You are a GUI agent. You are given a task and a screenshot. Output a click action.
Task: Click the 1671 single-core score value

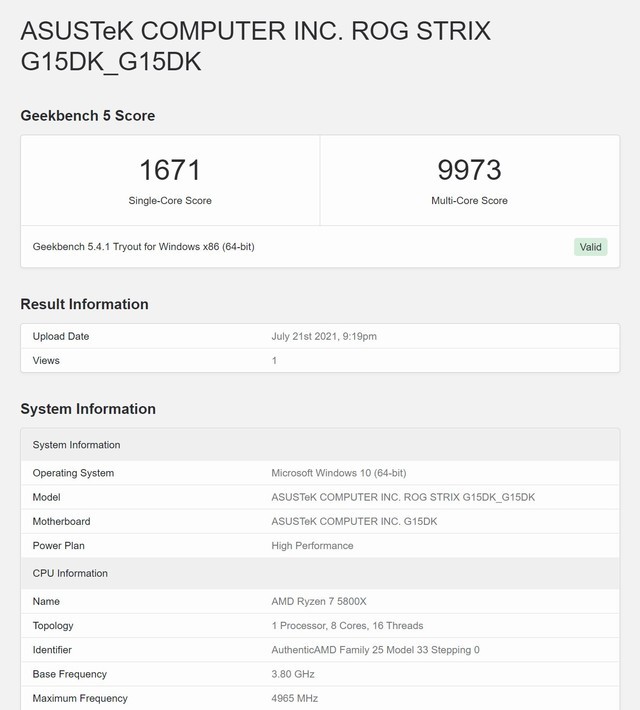(170, 170)
